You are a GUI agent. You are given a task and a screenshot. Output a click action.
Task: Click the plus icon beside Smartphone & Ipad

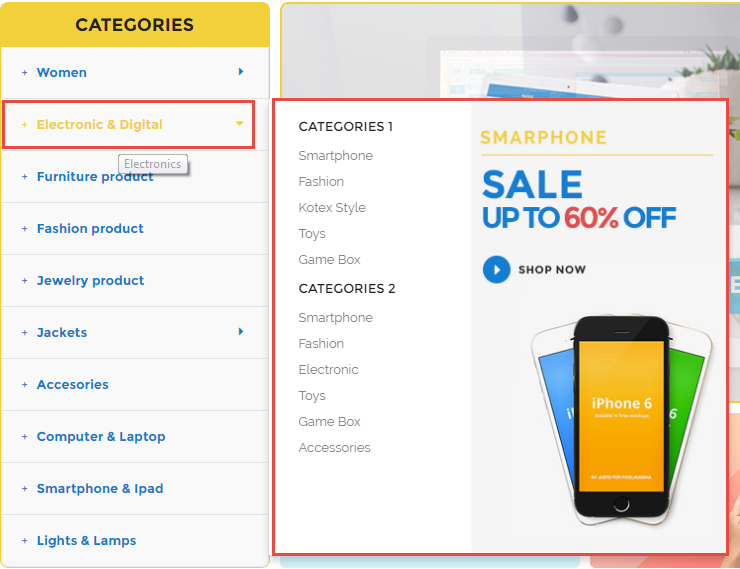tap(25, 488)
